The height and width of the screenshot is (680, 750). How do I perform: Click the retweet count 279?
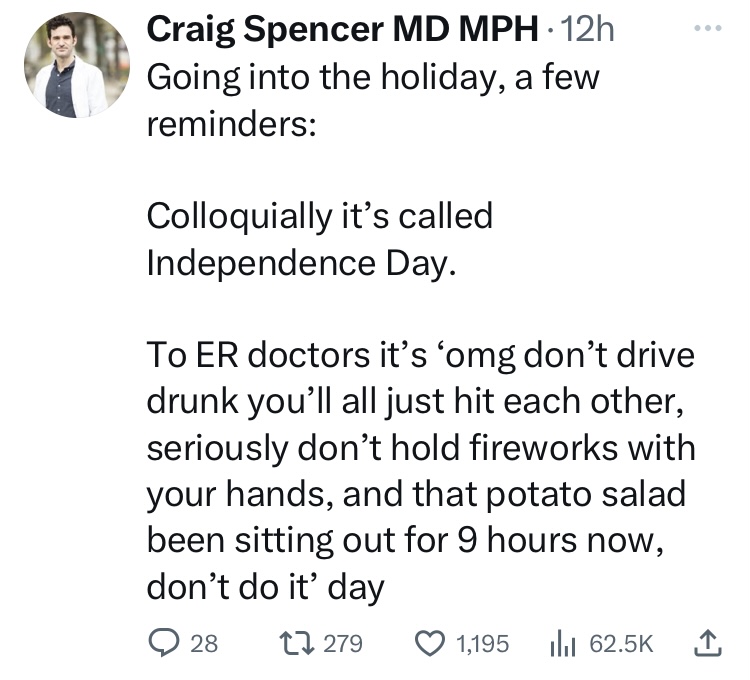point(343,643)
